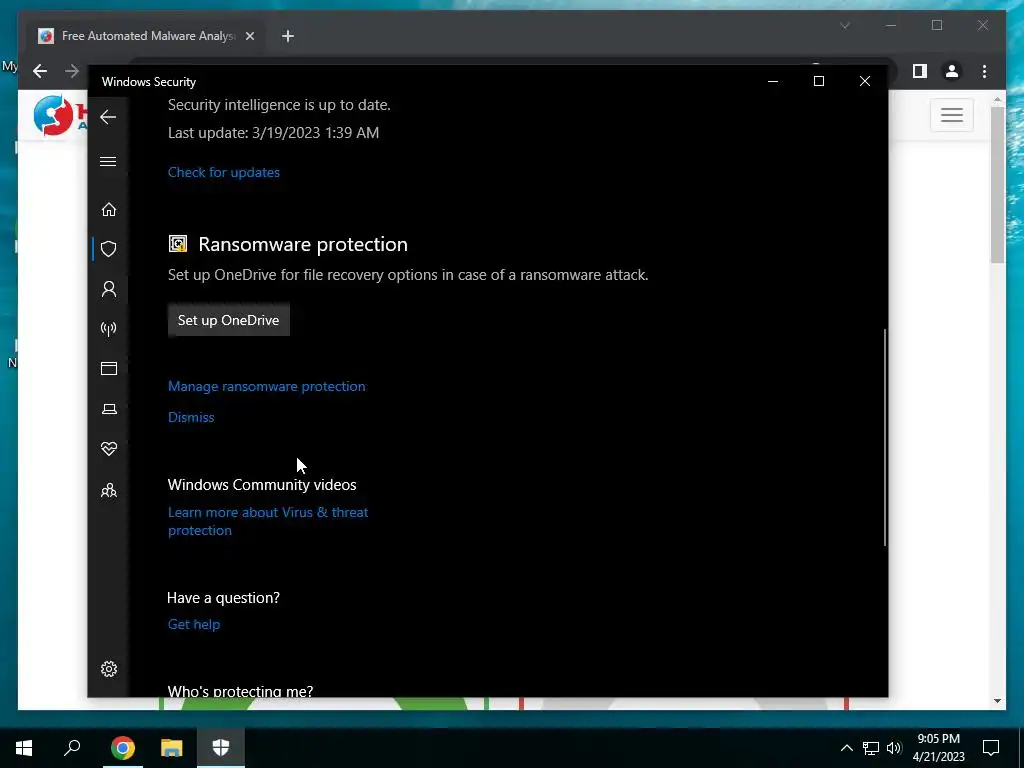Click Check for updates link
The image size is (1024, 768).
(223, 172)
